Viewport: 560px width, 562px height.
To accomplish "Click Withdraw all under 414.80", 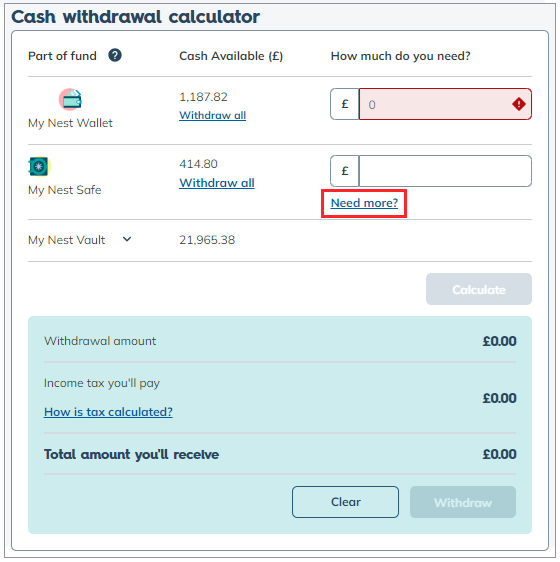I will [217, 183].
